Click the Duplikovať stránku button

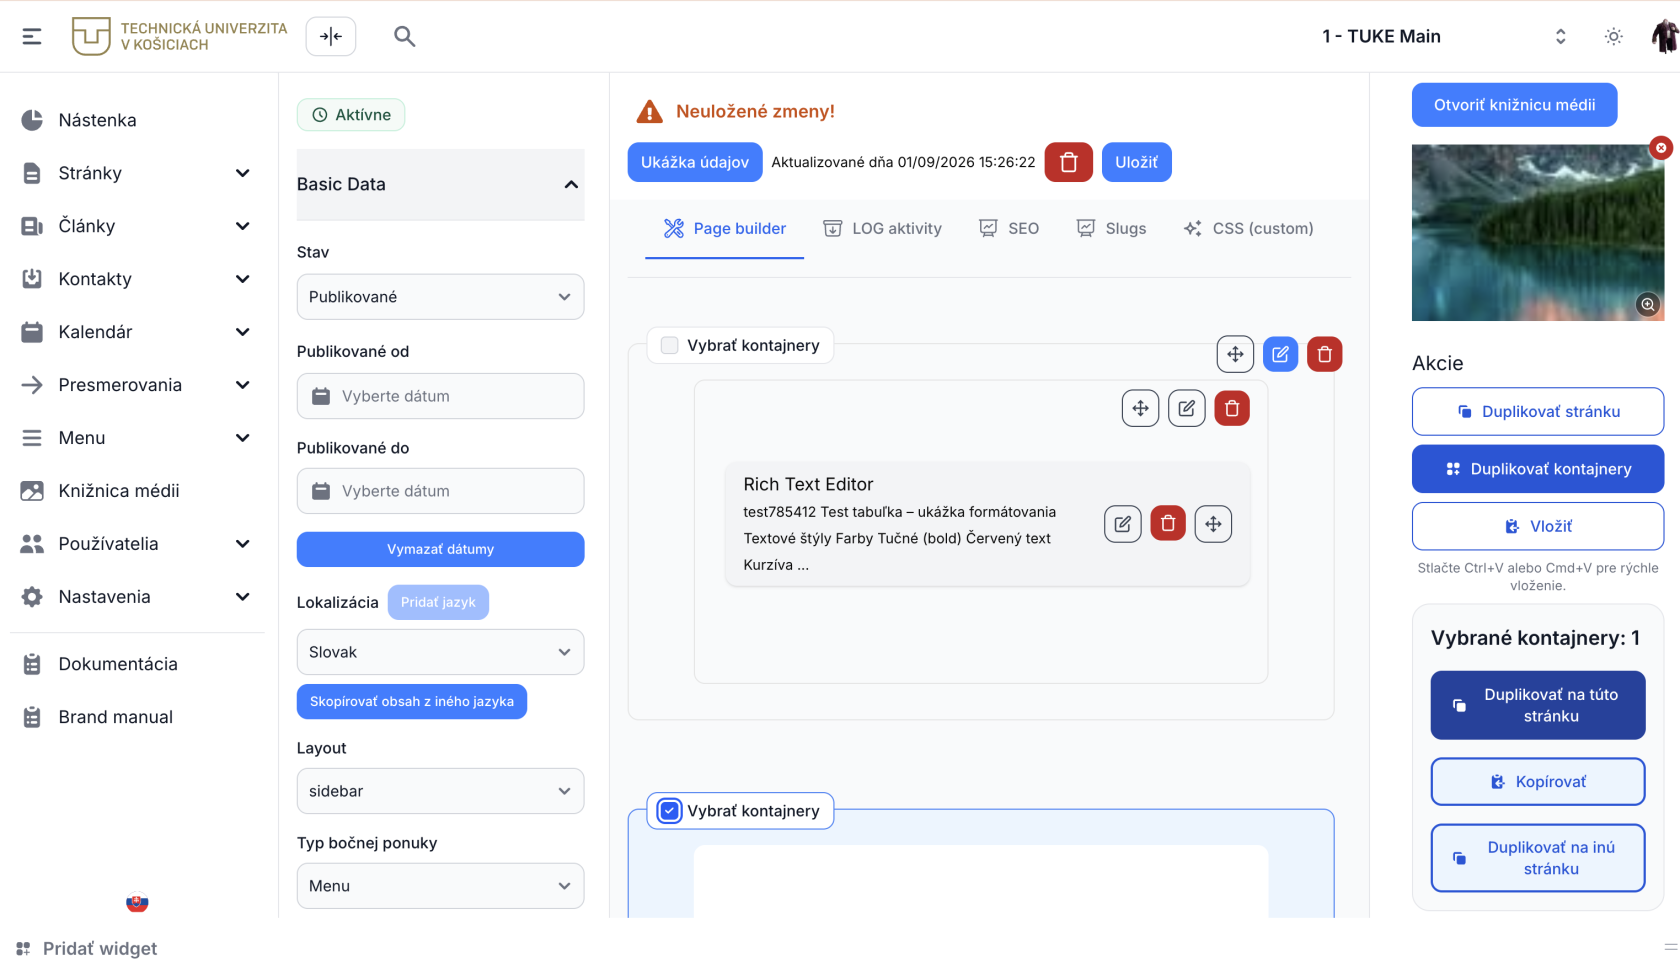[1538, 412]
